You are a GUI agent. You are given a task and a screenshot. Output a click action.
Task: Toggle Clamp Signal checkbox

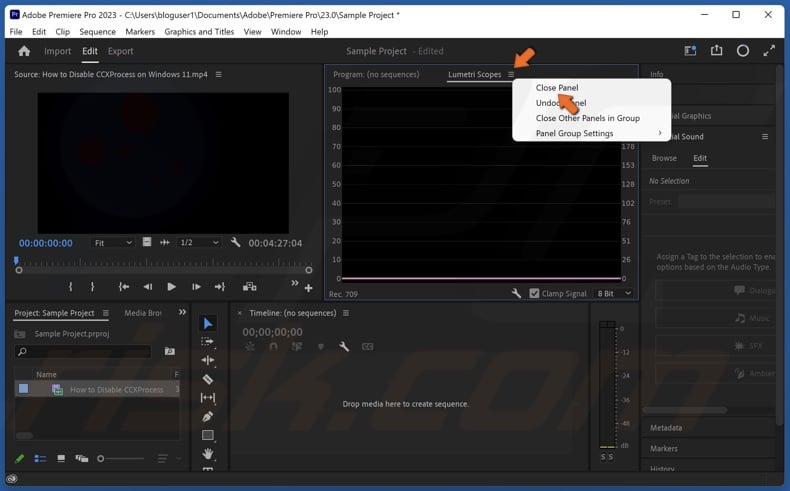[x=535, y=293]
